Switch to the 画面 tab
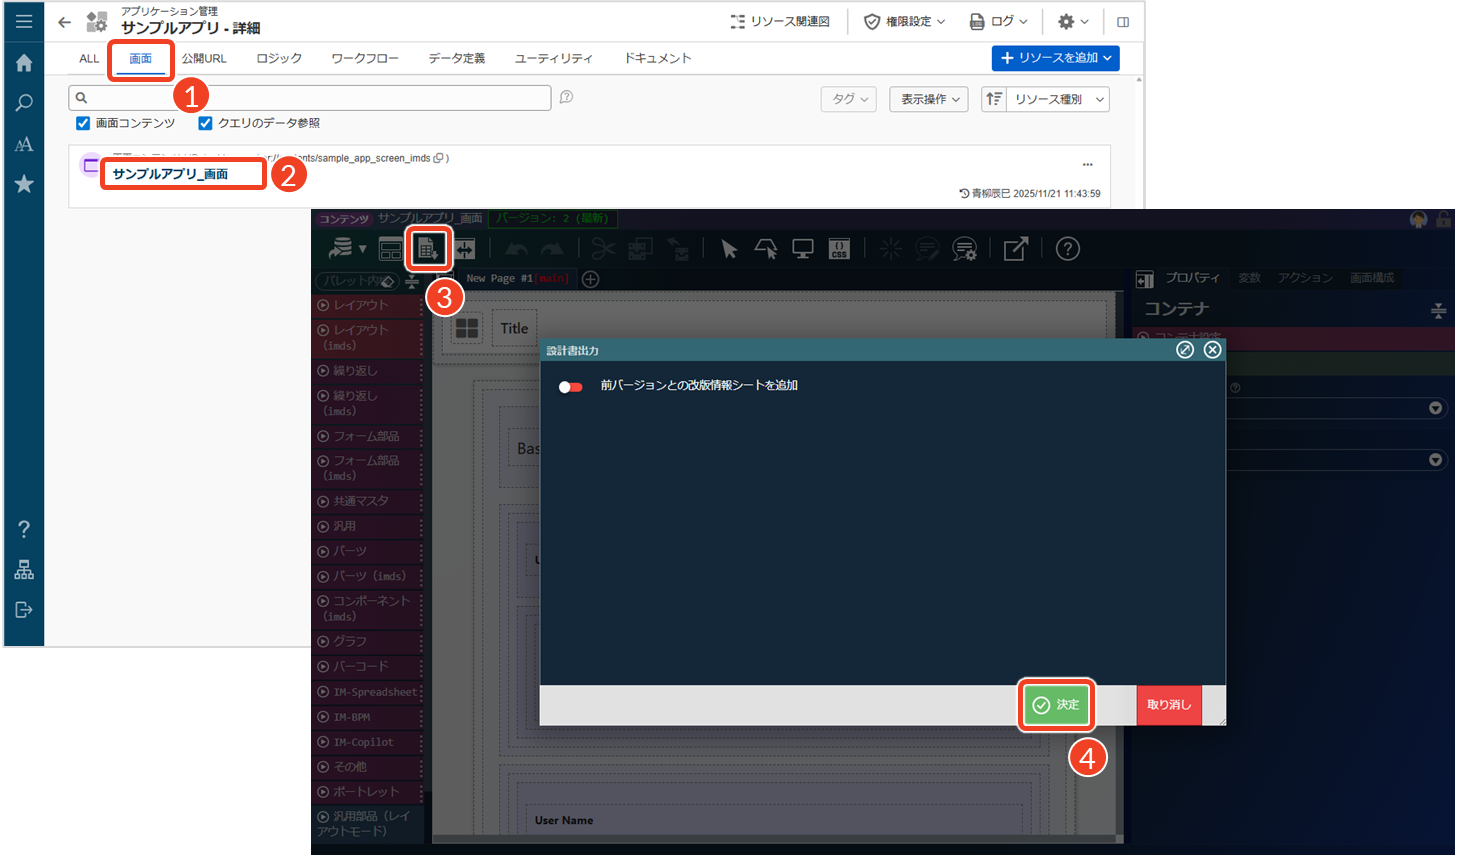The height and width of the screenshot is (856, 1459). (140, 59)
